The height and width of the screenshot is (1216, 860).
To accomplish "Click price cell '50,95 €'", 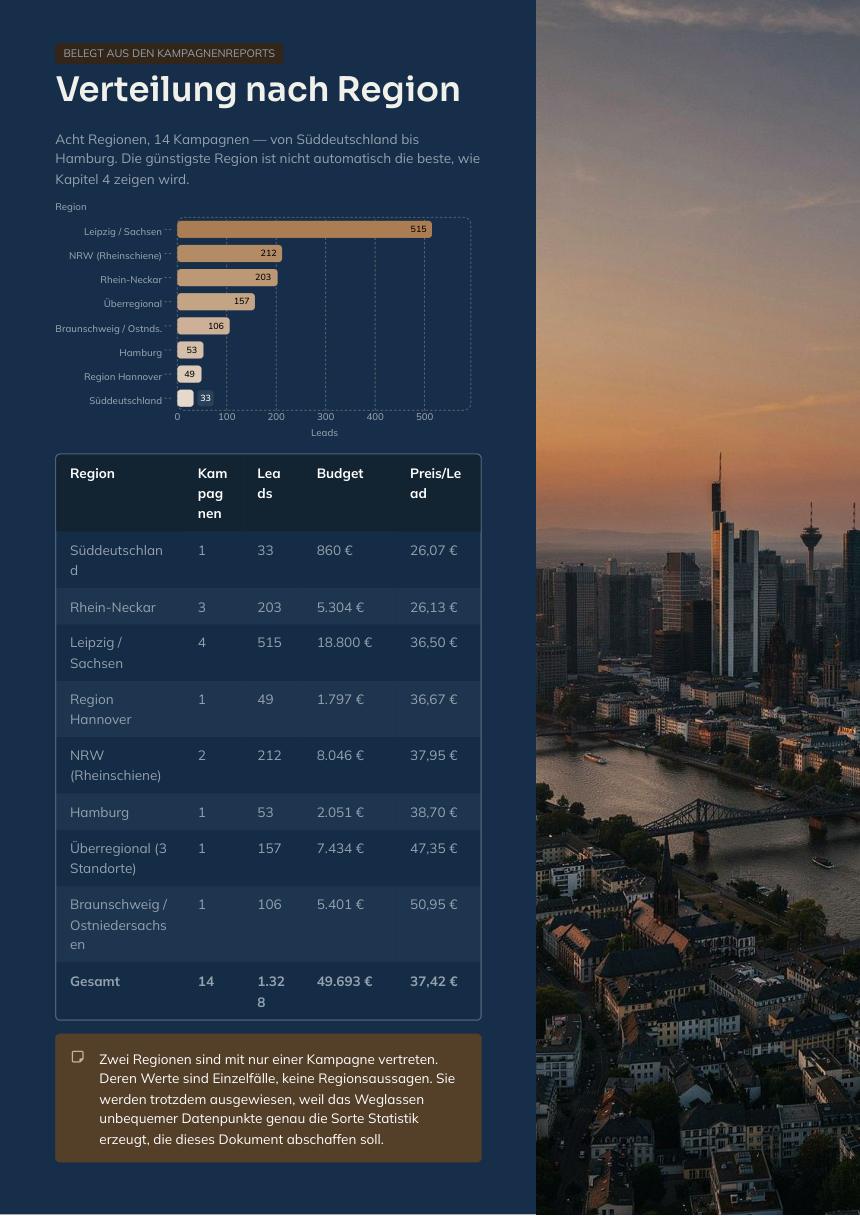I will pos(434,904).
